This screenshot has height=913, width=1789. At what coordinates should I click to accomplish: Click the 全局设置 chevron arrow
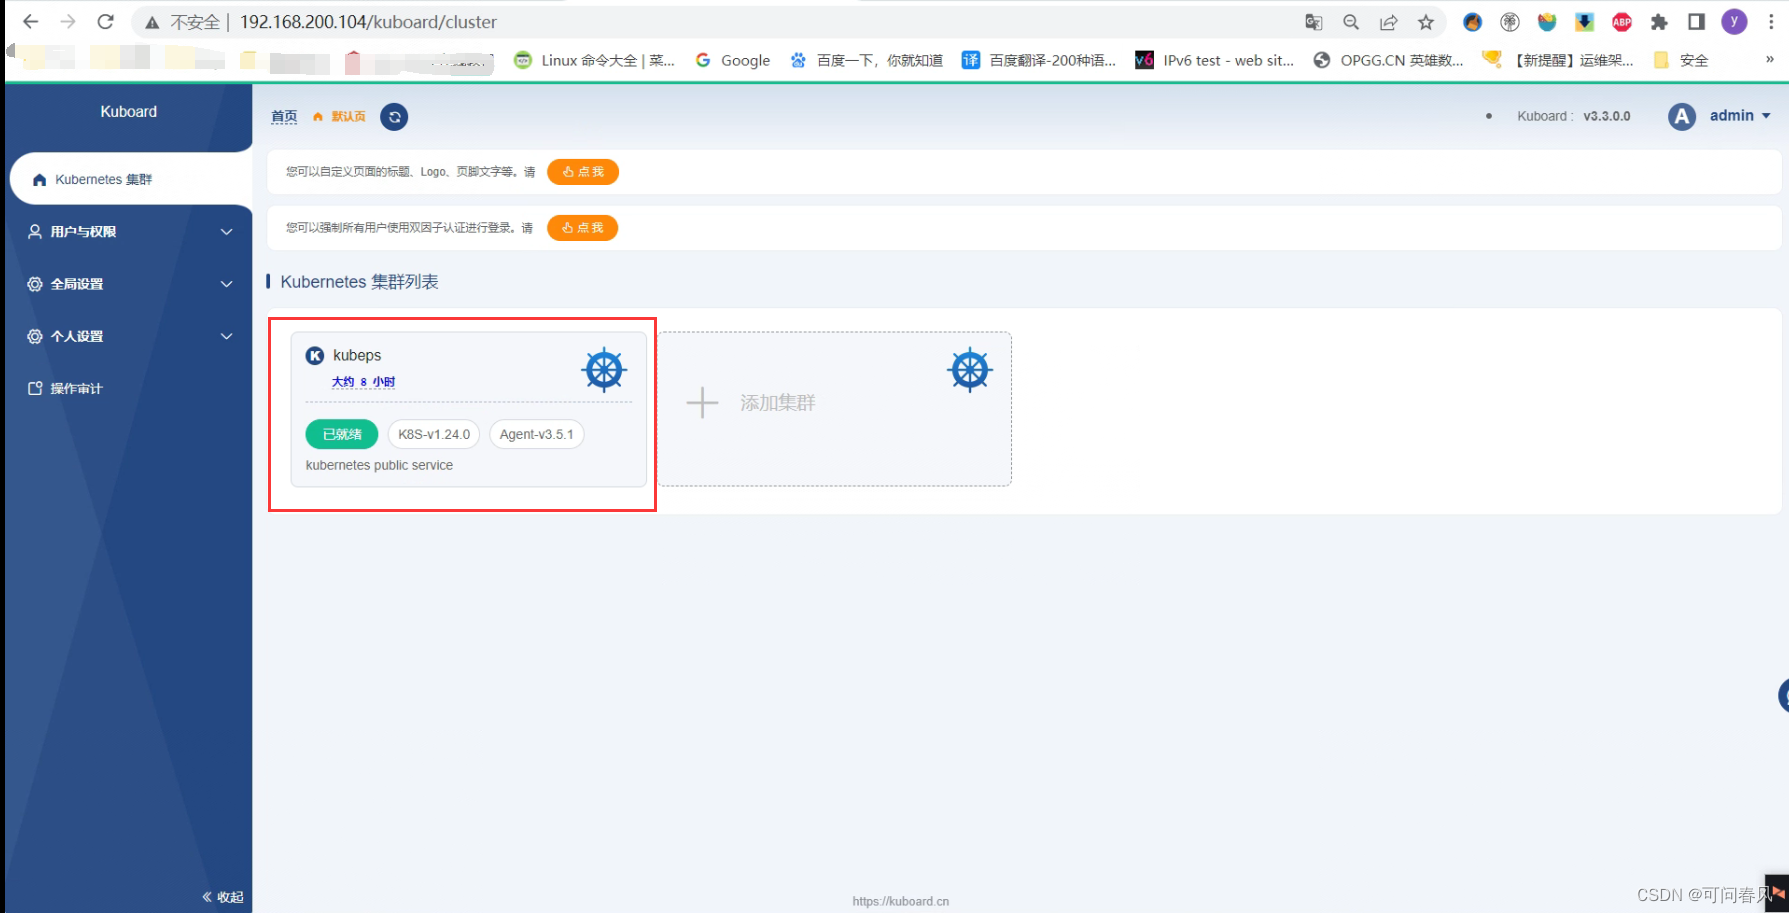227,284
